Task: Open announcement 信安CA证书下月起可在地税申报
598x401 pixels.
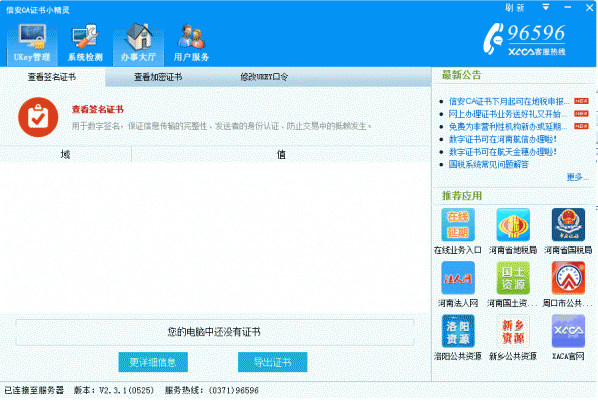Action: click(x=509, y=102)
